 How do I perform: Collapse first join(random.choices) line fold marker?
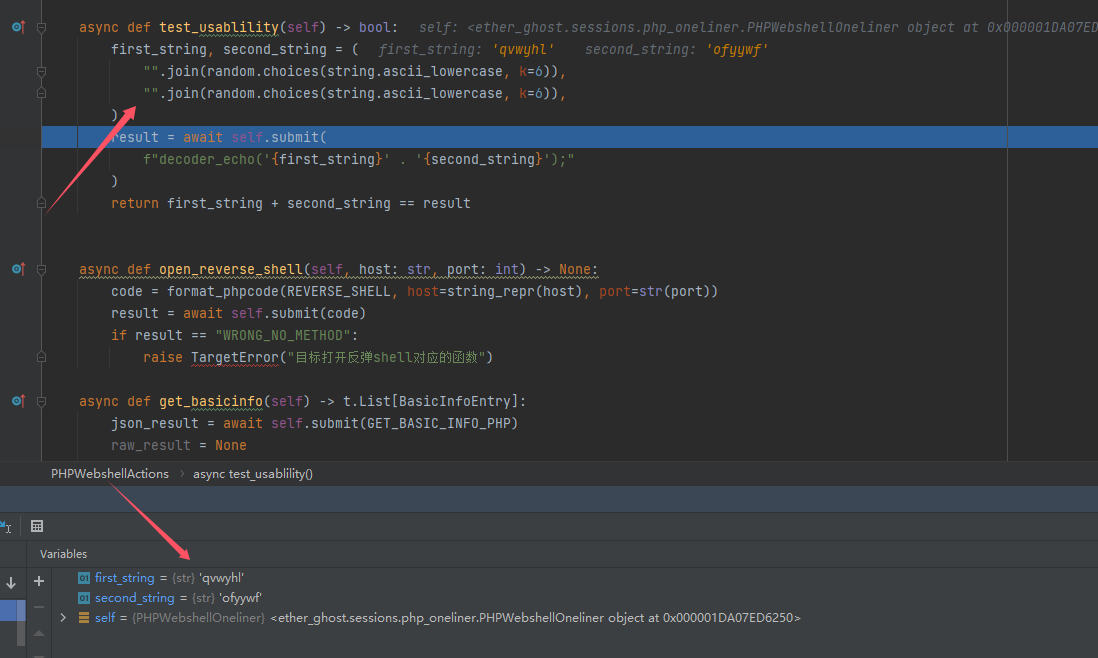[41, 71]
